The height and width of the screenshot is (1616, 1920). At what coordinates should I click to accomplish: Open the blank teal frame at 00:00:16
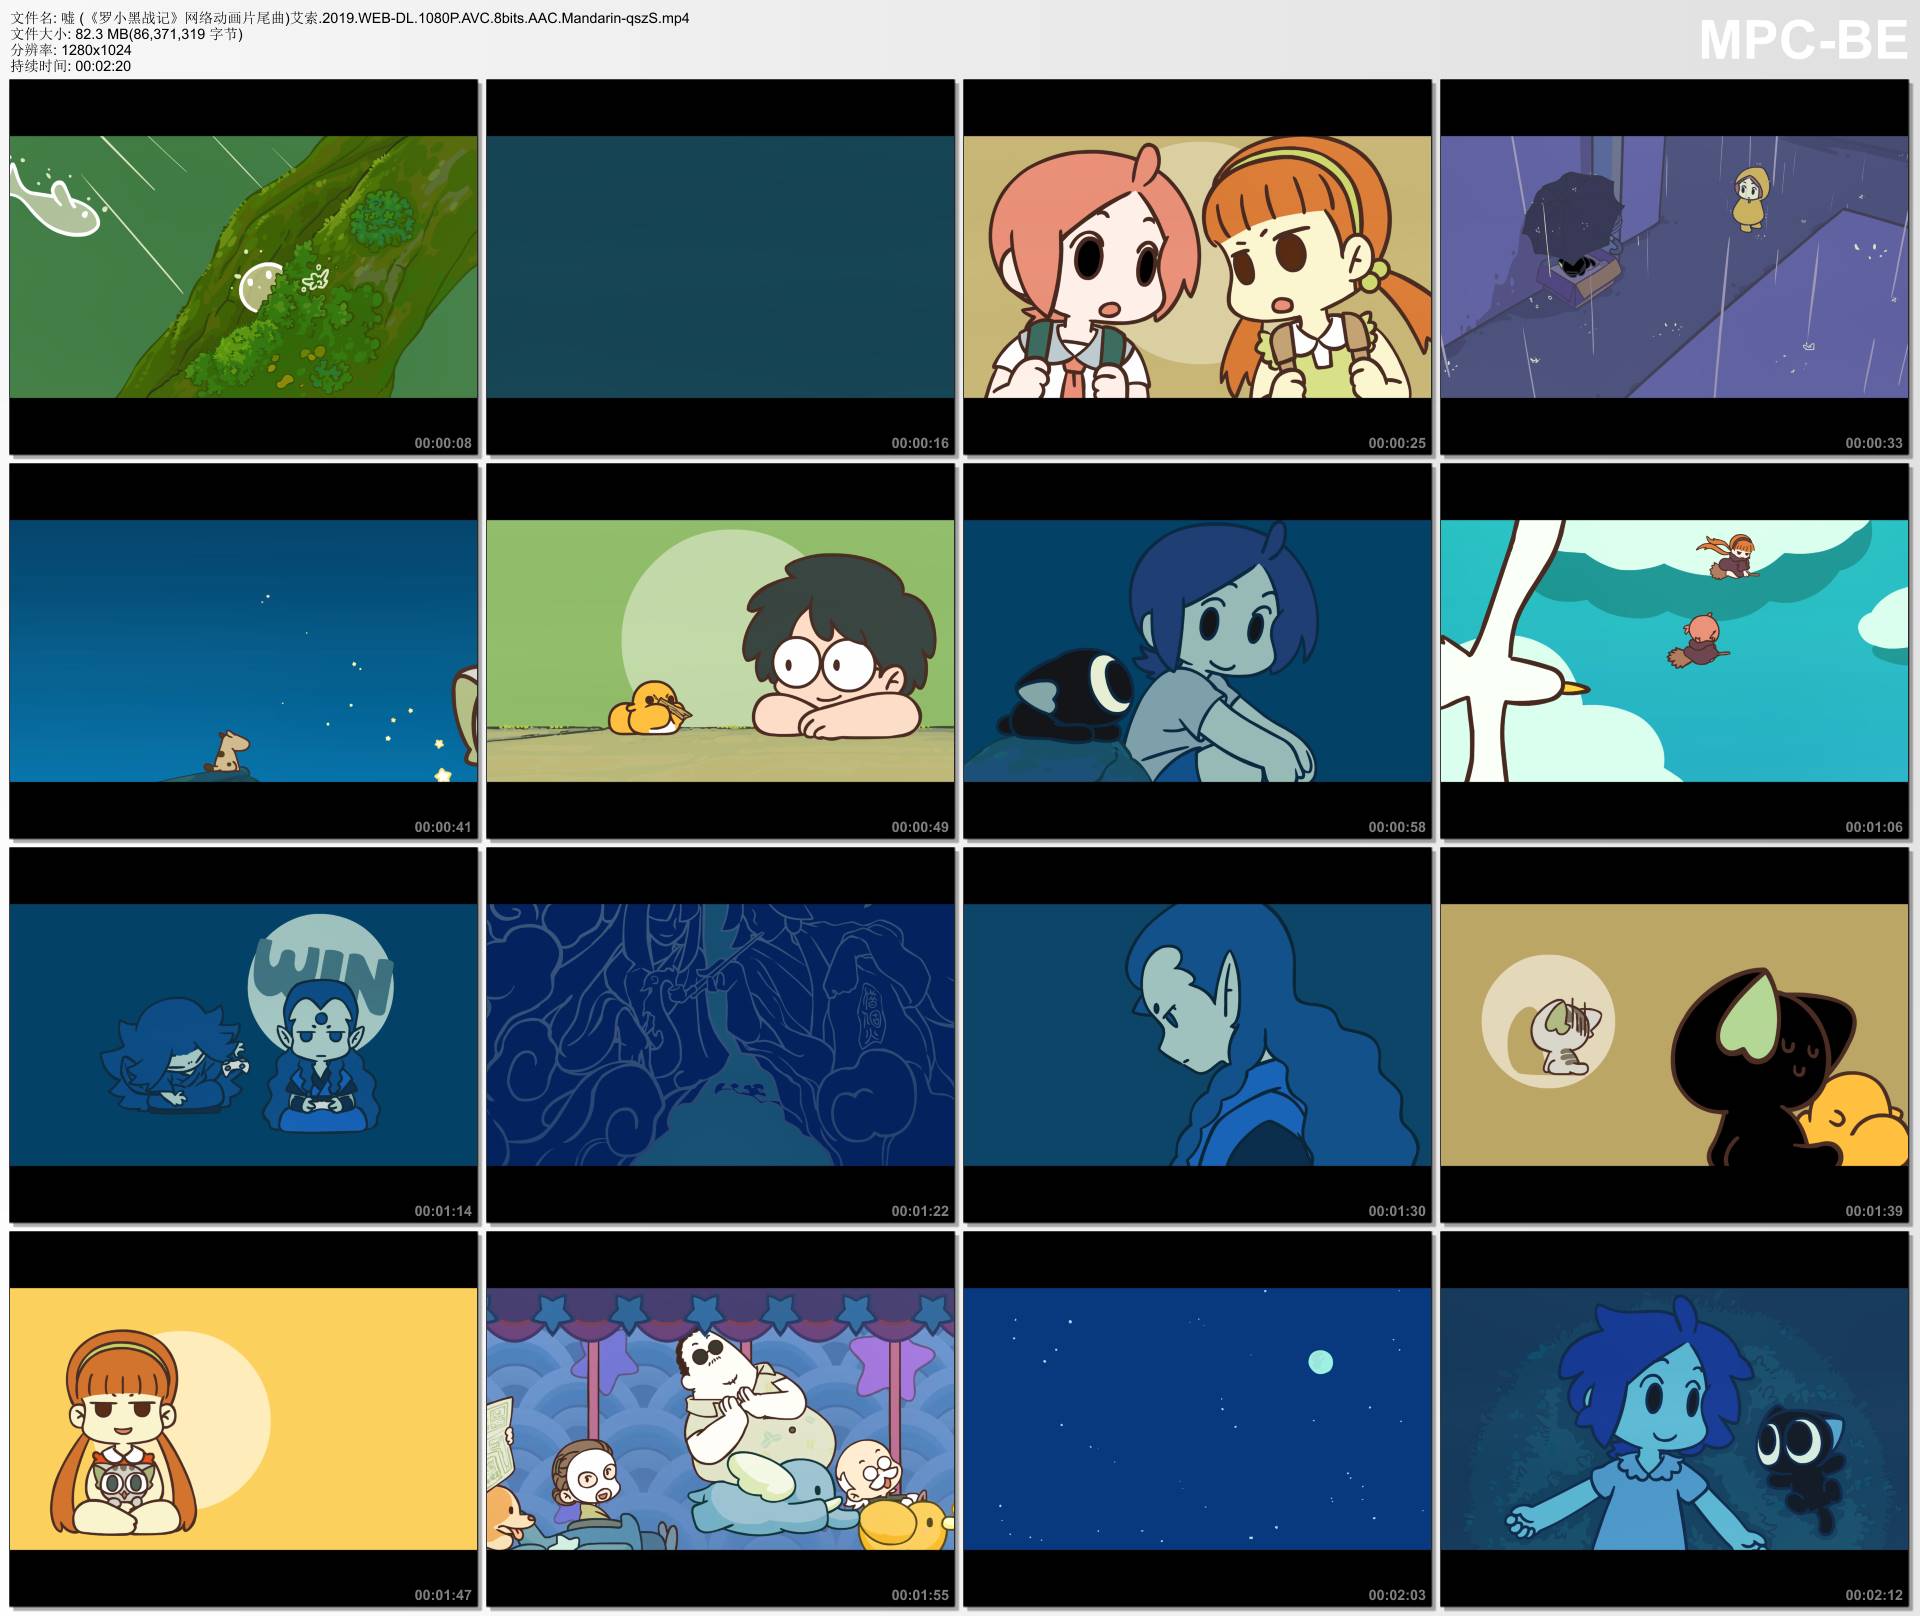tap(721, 267)
